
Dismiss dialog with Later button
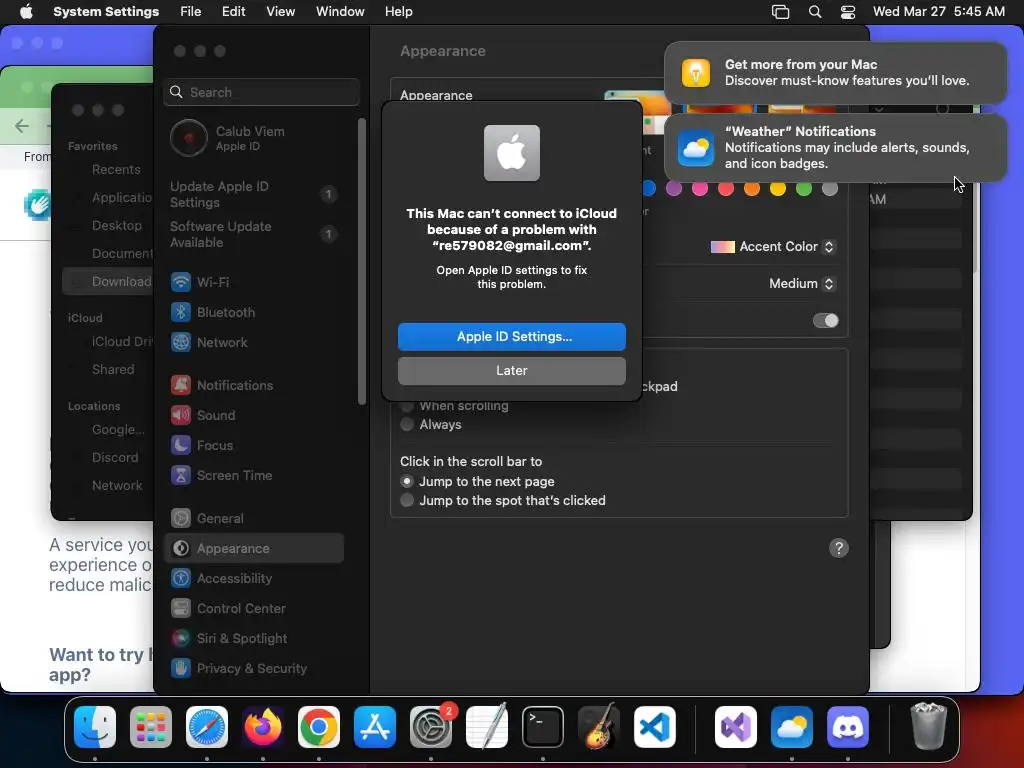point(511,371)
